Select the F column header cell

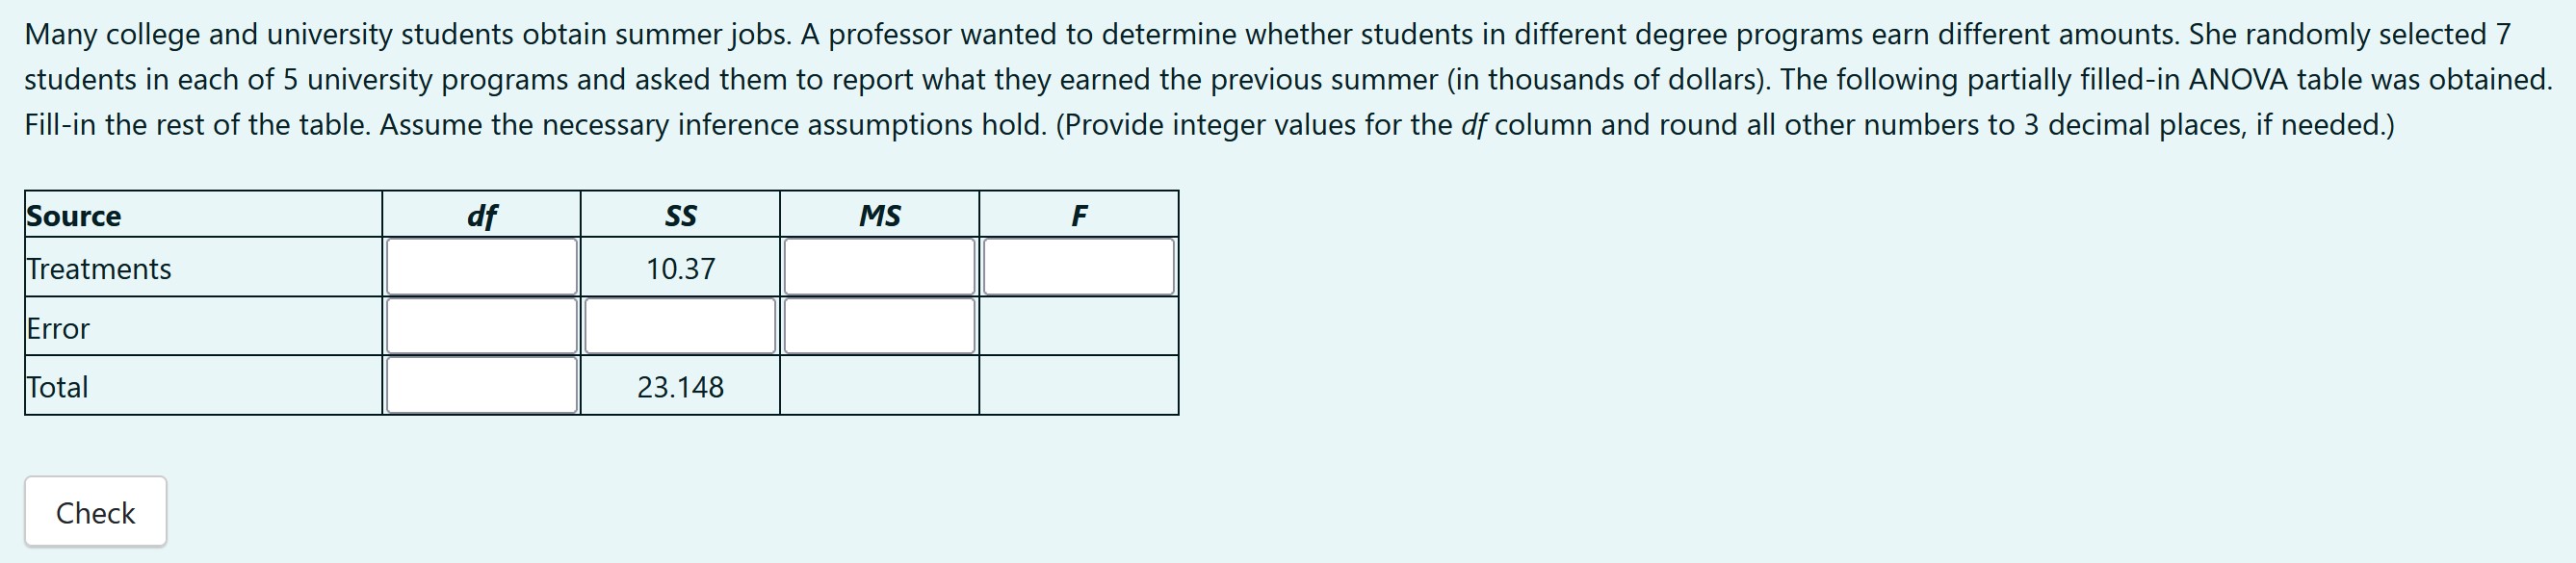[1078, 215]
